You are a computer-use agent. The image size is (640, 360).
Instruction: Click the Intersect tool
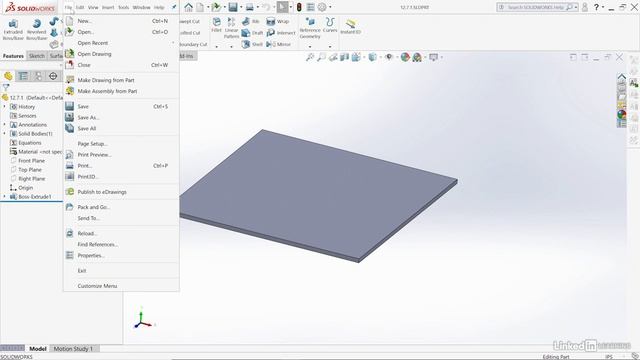(x=281, y=33)
